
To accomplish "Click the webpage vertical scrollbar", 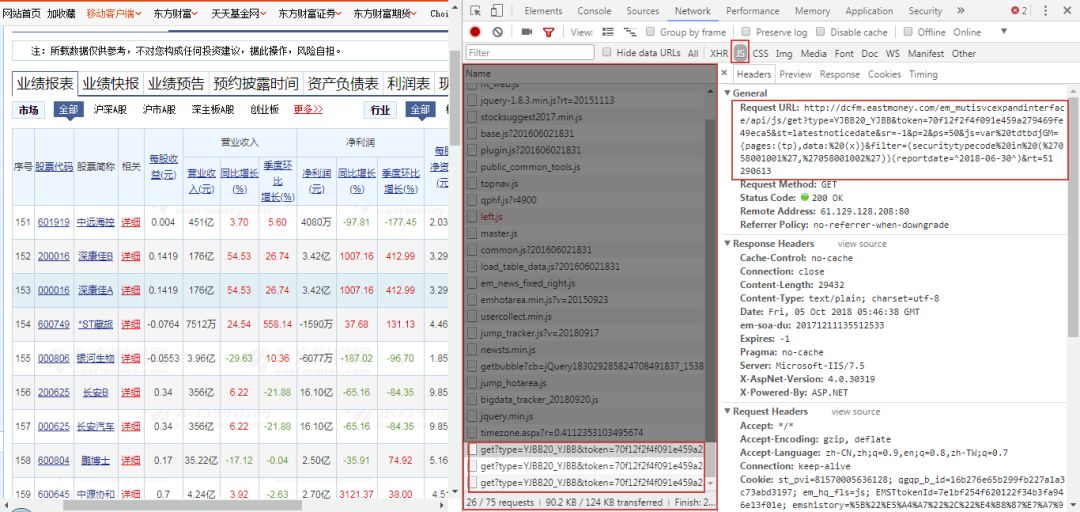I will 455,99.
